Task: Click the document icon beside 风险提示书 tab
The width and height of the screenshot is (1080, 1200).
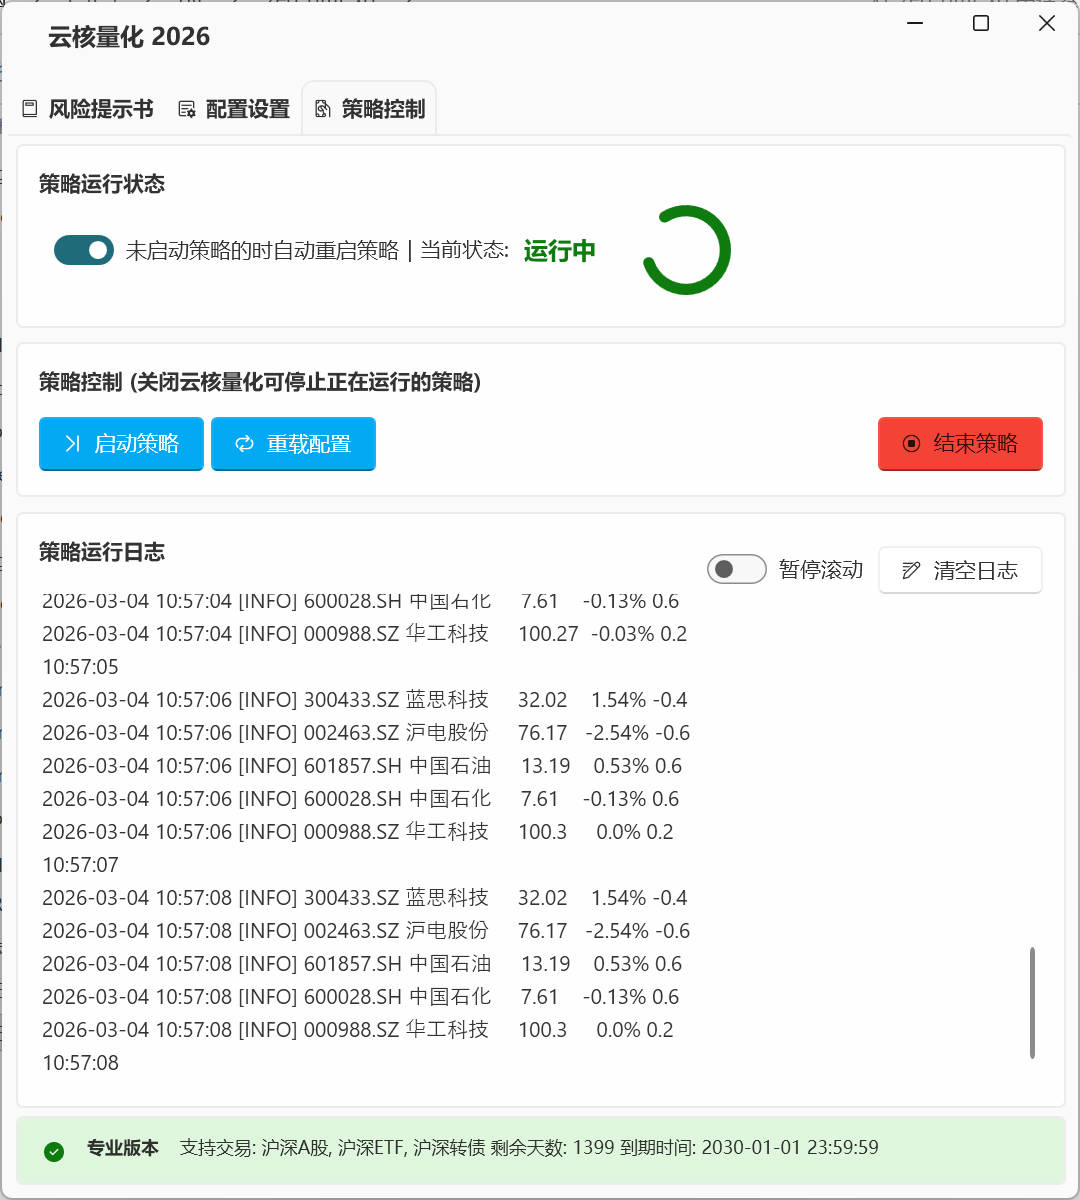Action: 30,108
